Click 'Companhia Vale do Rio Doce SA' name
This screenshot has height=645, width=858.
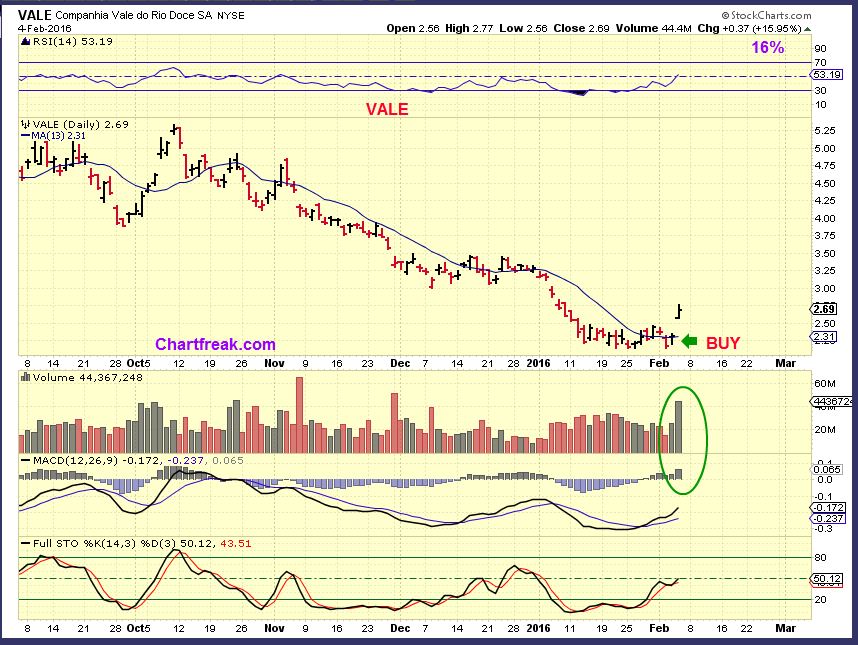click(x=135, y=15)
